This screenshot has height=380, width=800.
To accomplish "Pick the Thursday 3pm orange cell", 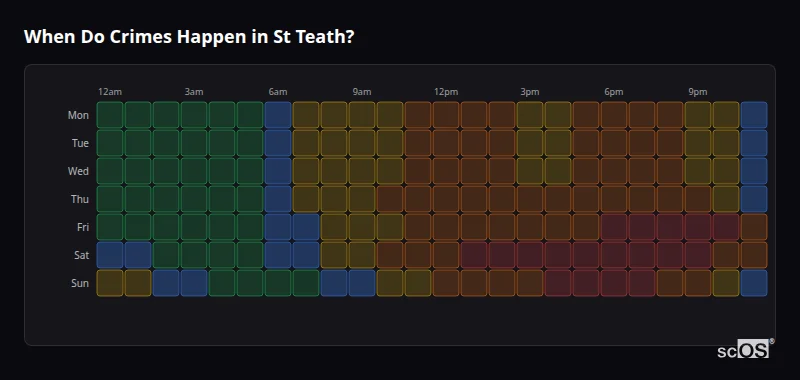I will click(530, 199).
